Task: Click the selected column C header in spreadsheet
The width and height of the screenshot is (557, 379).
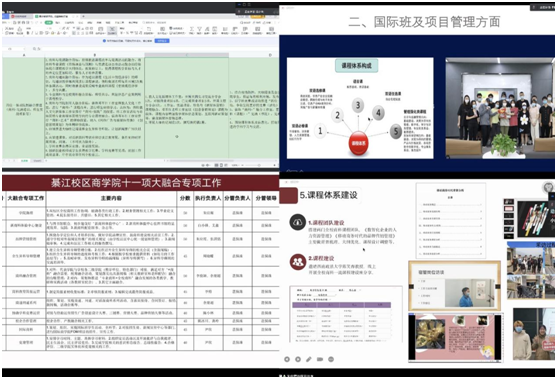Action: 186,55
